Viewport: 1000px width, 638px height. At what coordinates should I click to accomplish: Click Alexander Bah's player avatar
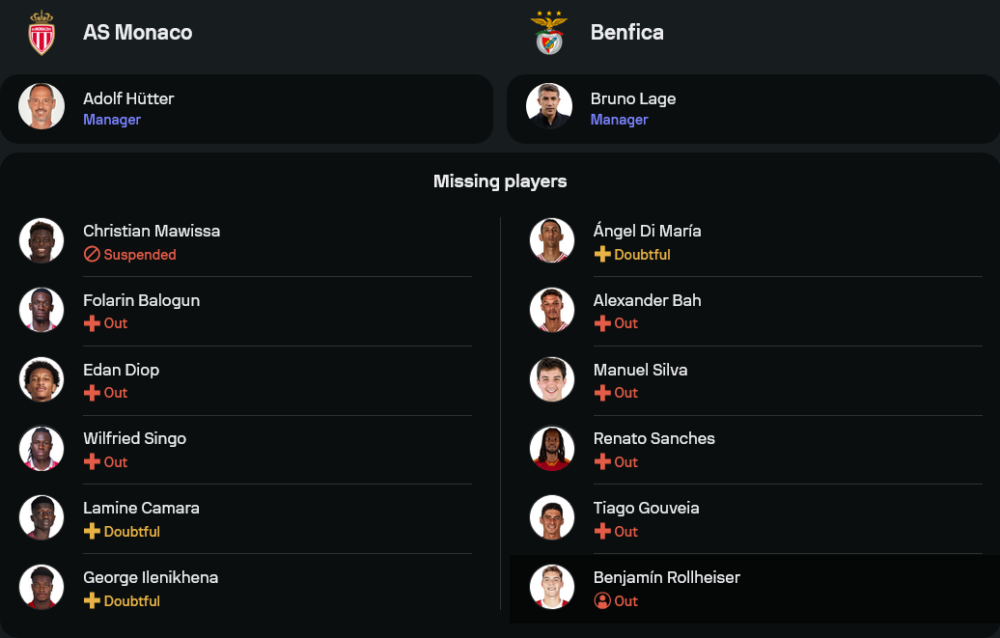pyautogui.click(x=552, y=310)
